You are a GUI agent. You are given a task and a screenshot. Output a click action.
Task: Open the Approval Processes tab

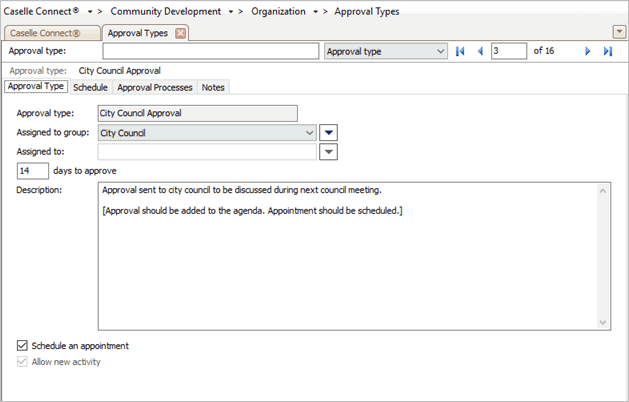154,87
